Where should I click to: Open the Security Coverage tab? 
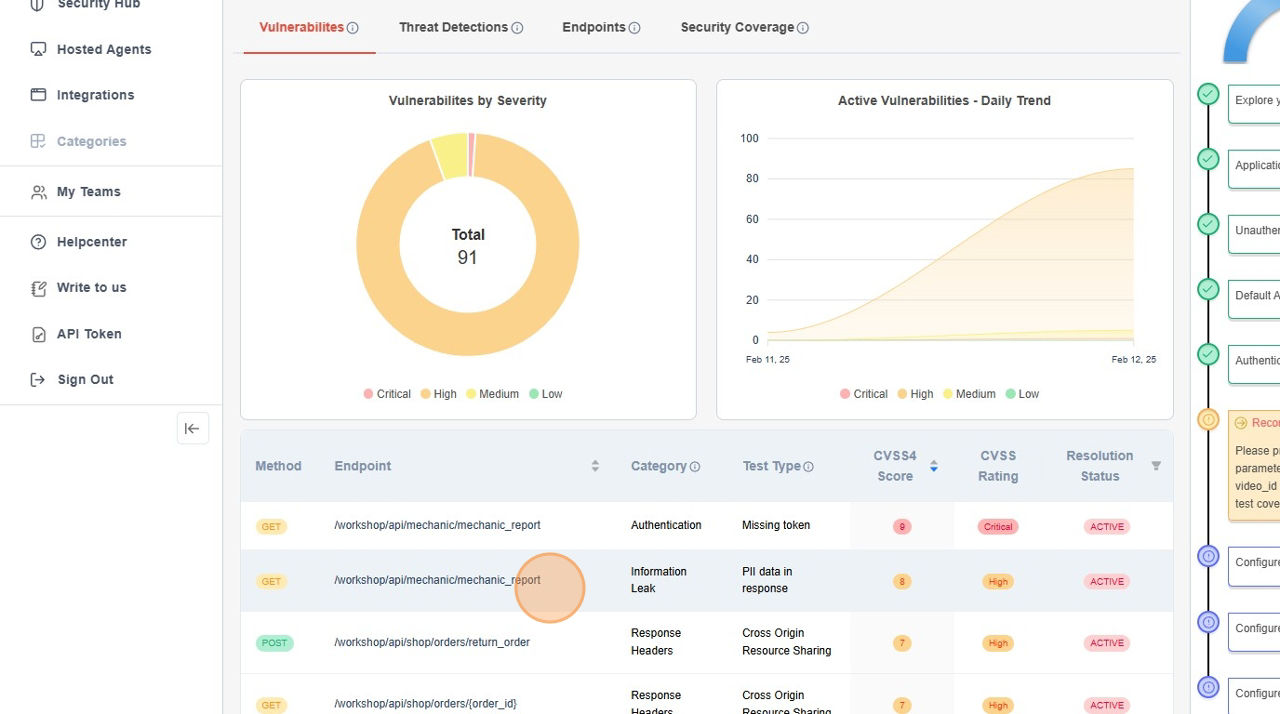pos(737,28)
